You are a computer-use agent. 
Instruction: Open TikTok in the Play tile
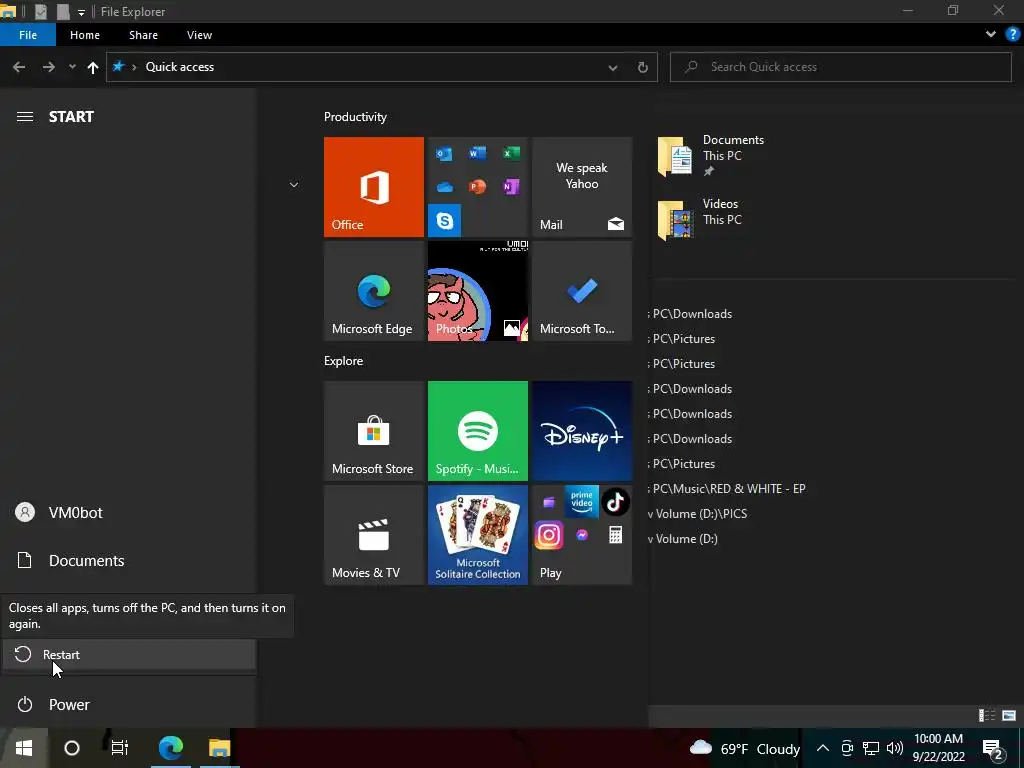point(615,502)
